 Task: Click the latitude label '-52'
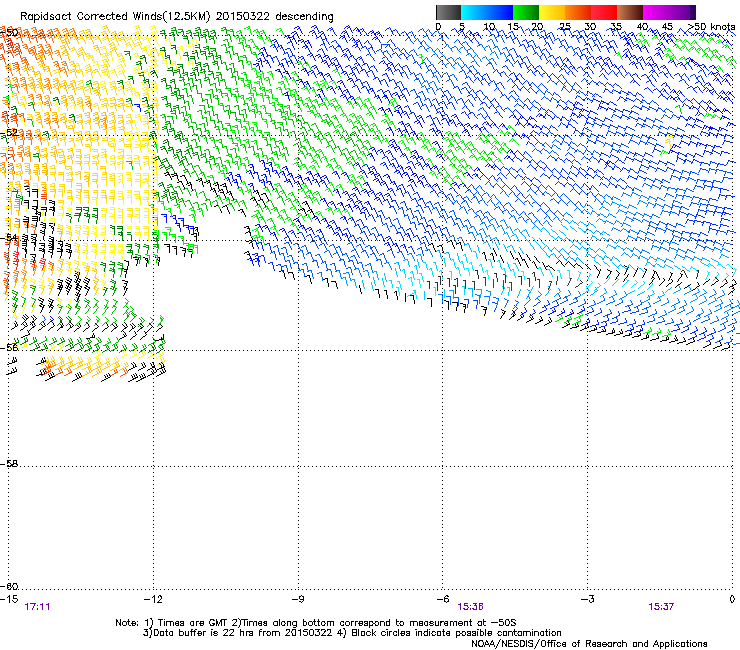click(x=9, y=133)
